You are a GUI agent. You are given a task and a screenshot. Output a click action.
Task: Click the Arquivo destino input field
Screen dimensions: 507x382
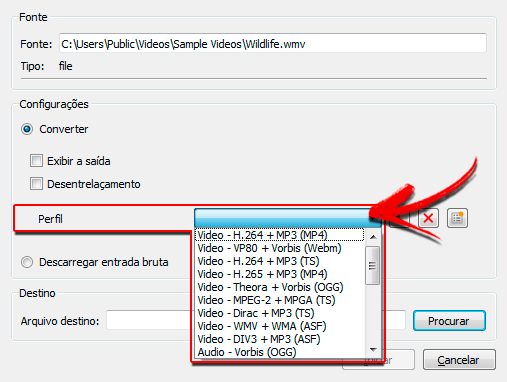pyautogui.click(x=256, y=320)
